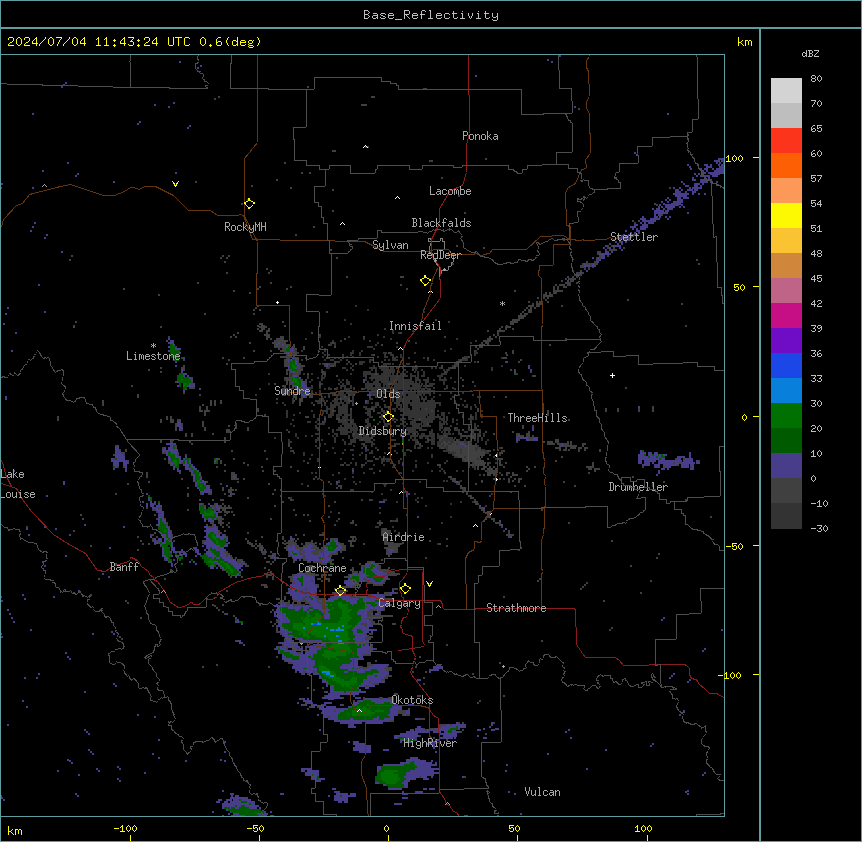This screenshot has width=862, height=842.
Task: Select the orange 57-60 dBZ legend swatch
Action: (x=786, y=165)
